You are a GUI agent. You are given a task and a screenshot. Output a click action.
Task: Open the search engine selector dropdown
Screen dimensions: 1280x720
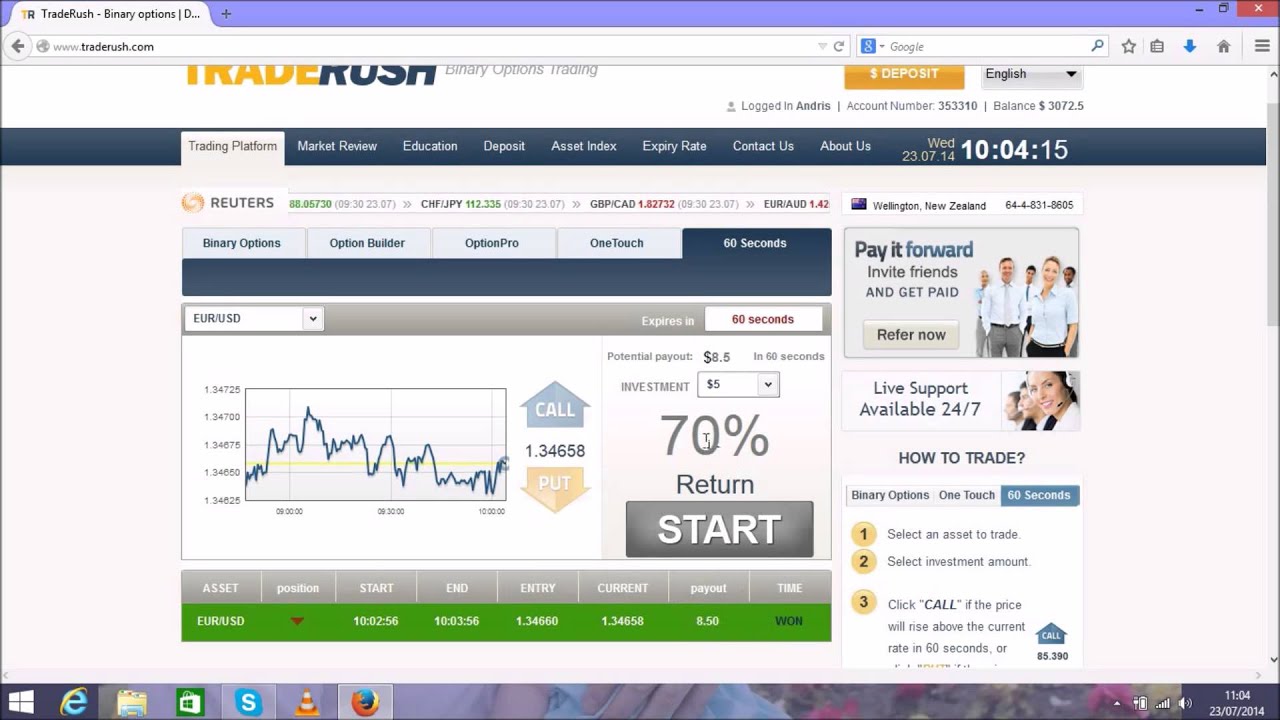coord(872,46)
